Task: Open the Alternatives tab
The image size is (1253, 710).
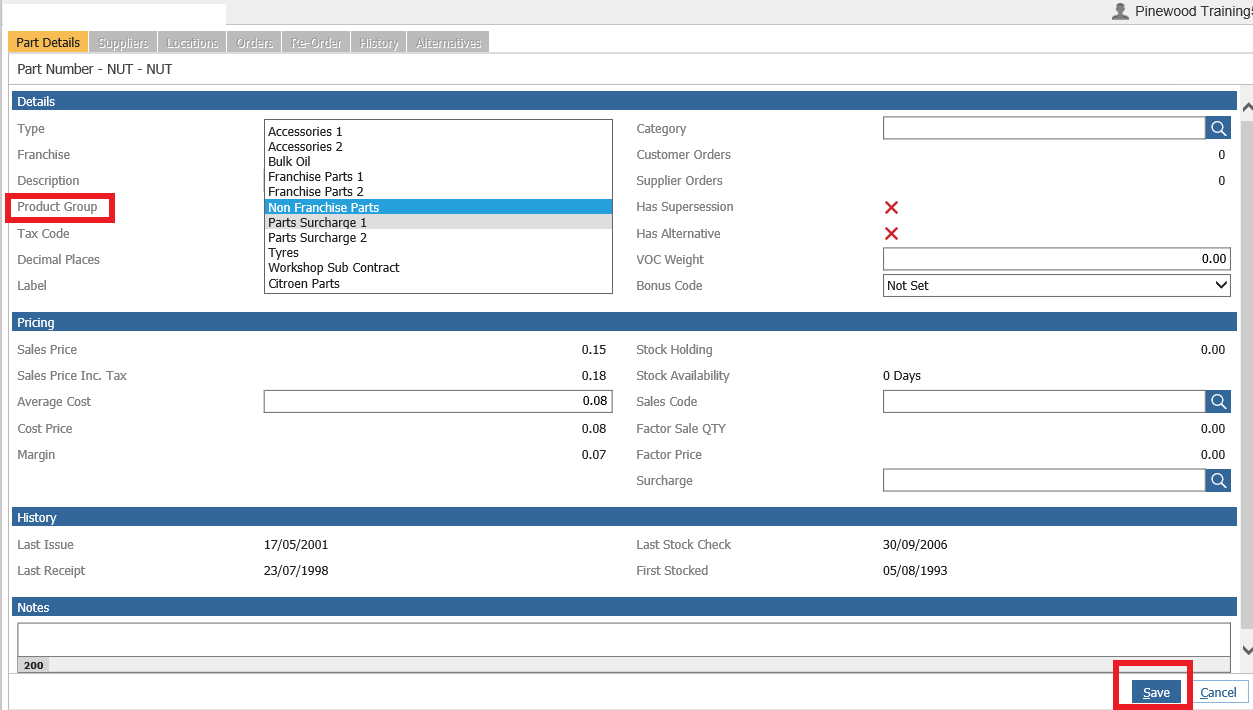Action: tap(448, 42)
